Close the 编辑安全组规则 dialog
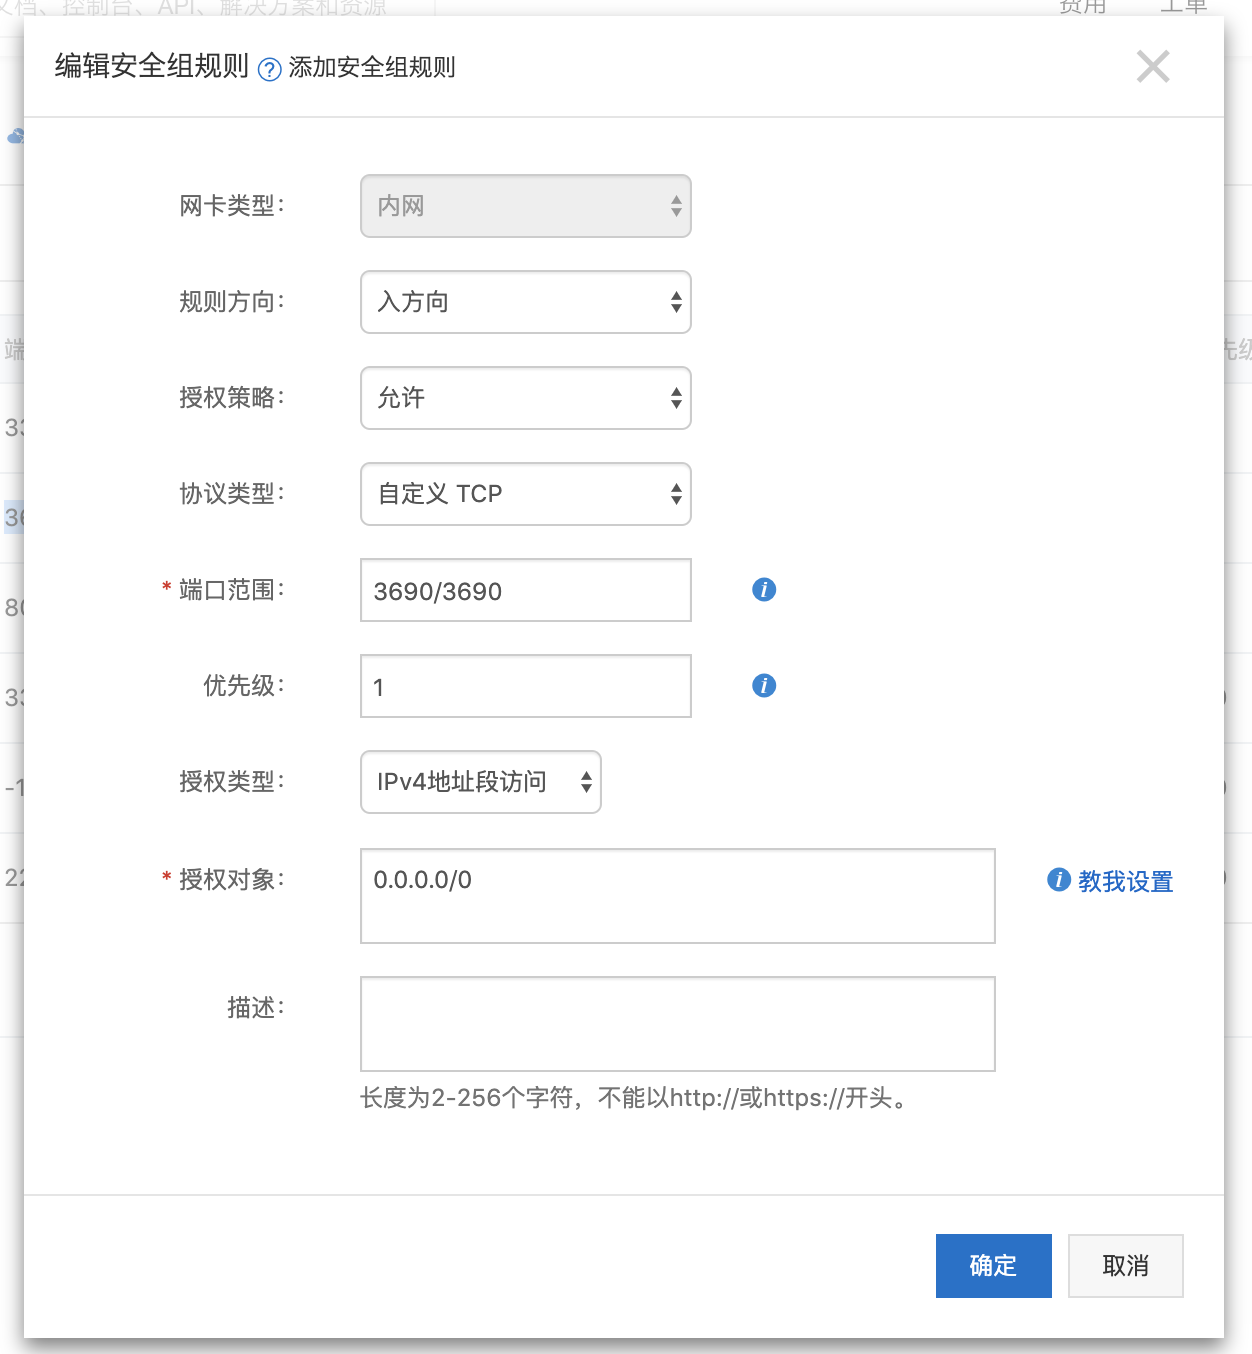The image size is (1252, 1354). (1152, 66)
